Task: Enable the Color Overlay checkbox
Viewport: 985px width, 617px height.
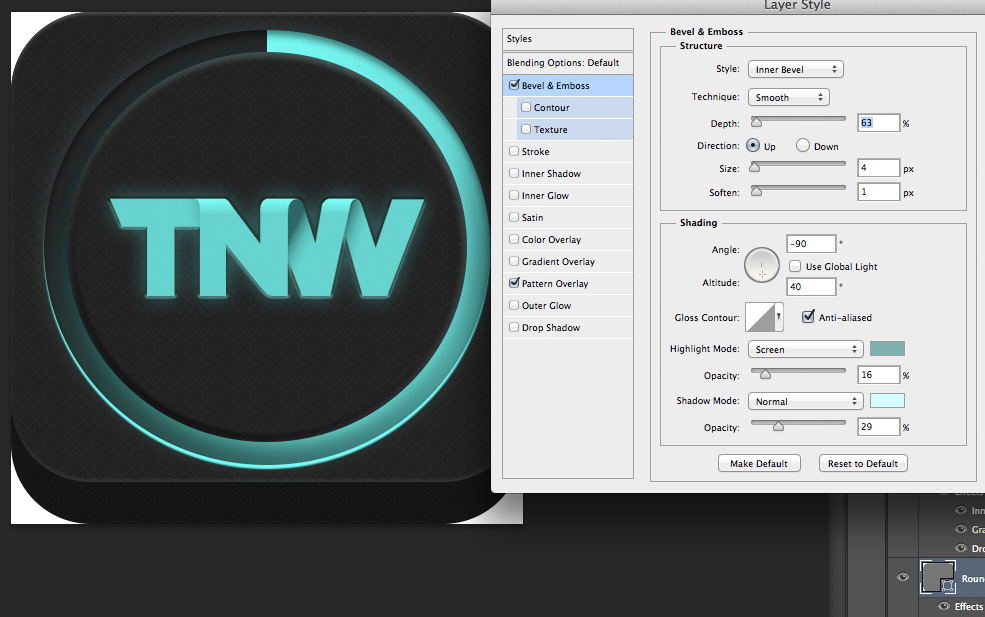Action: click(514, 239)
